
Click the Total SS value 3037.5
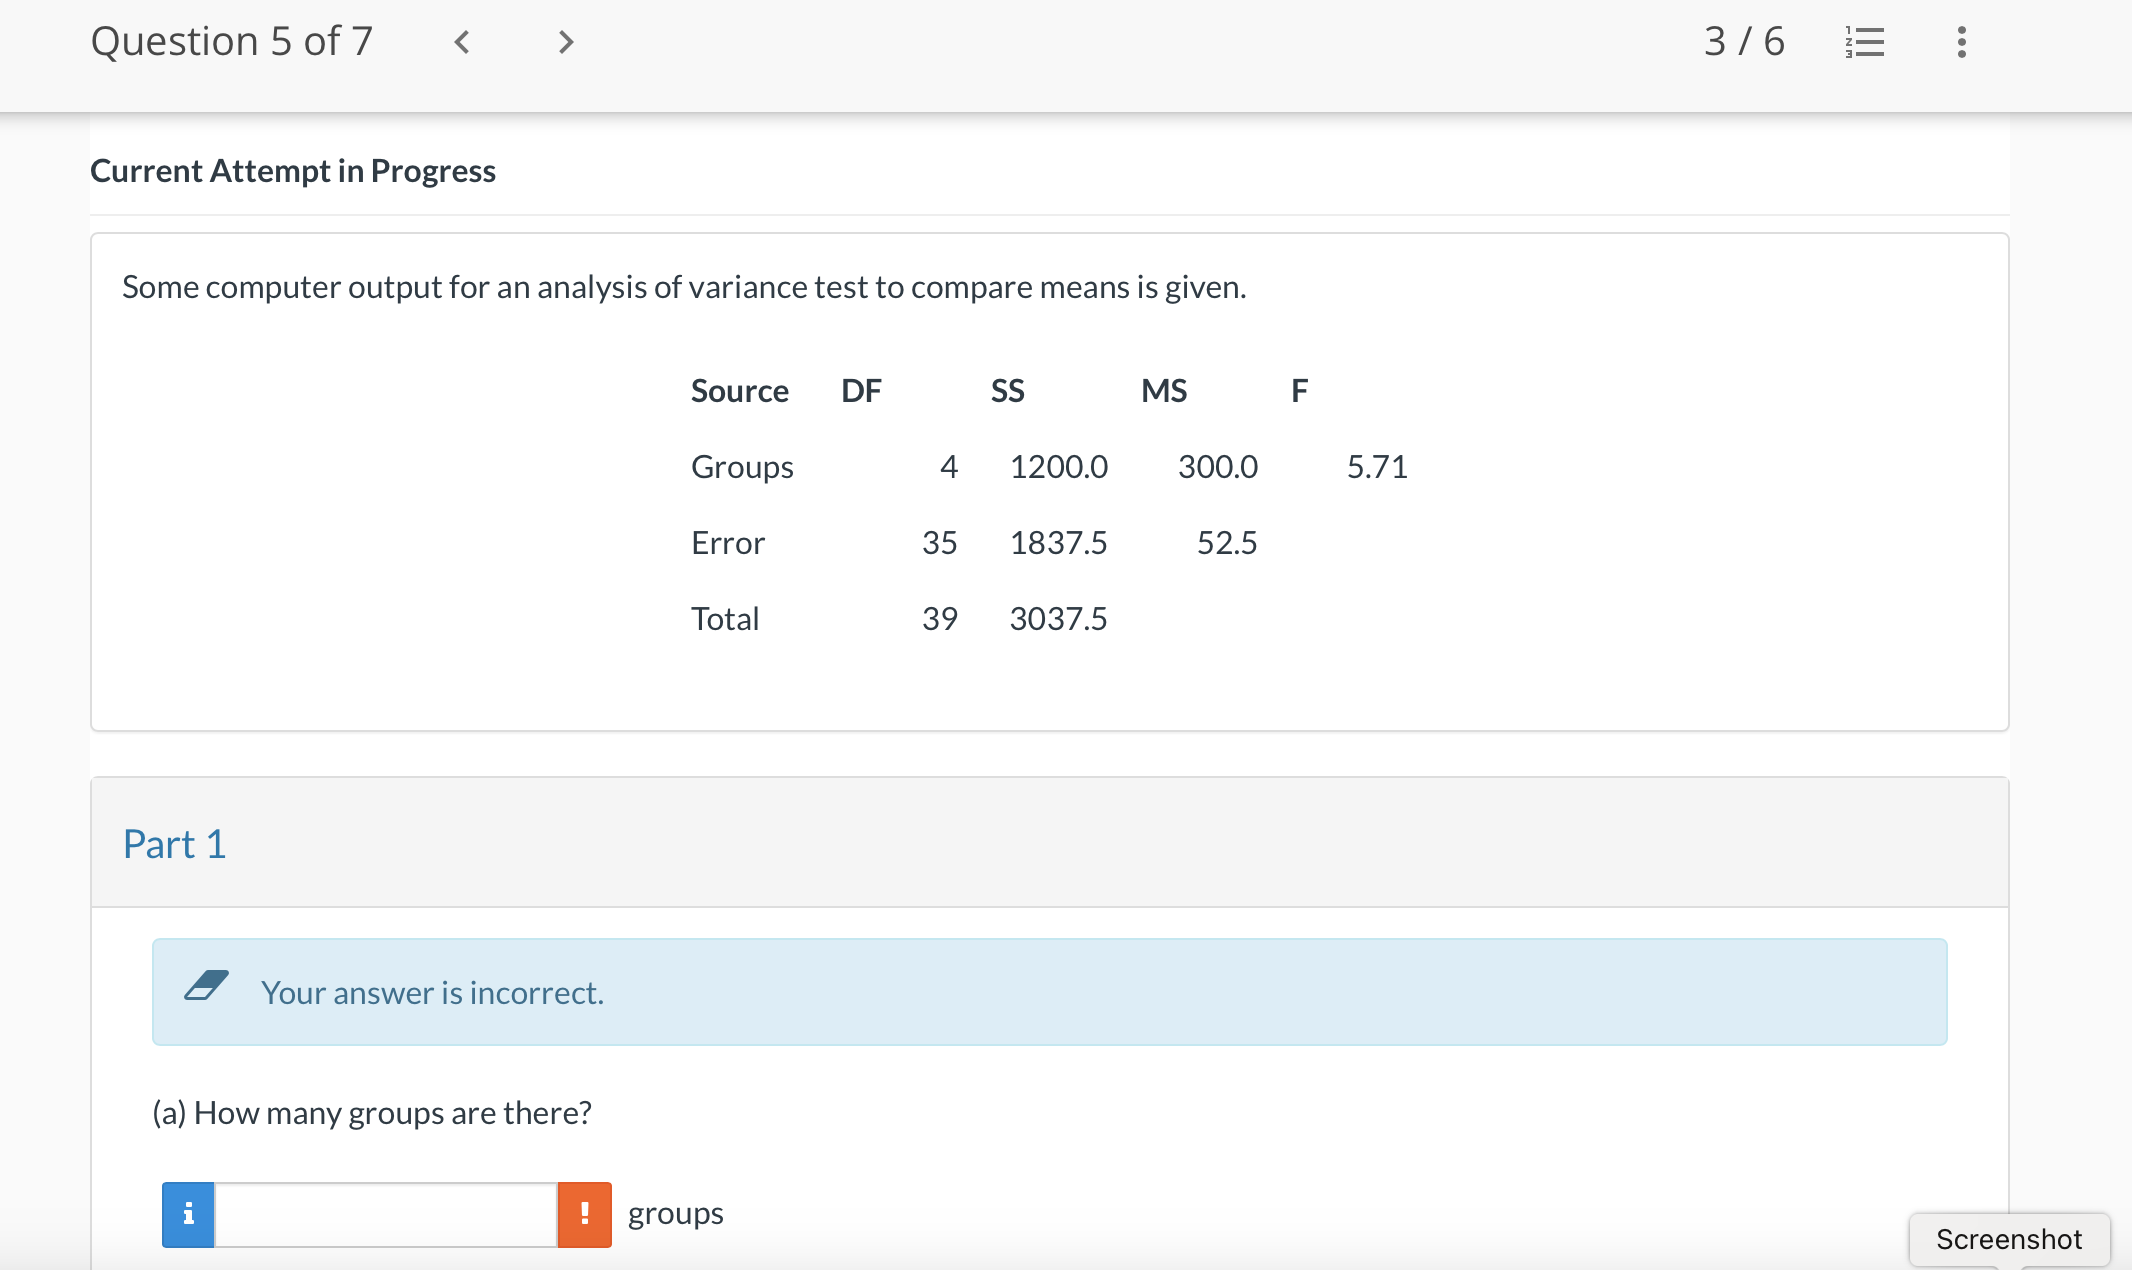1058,619
